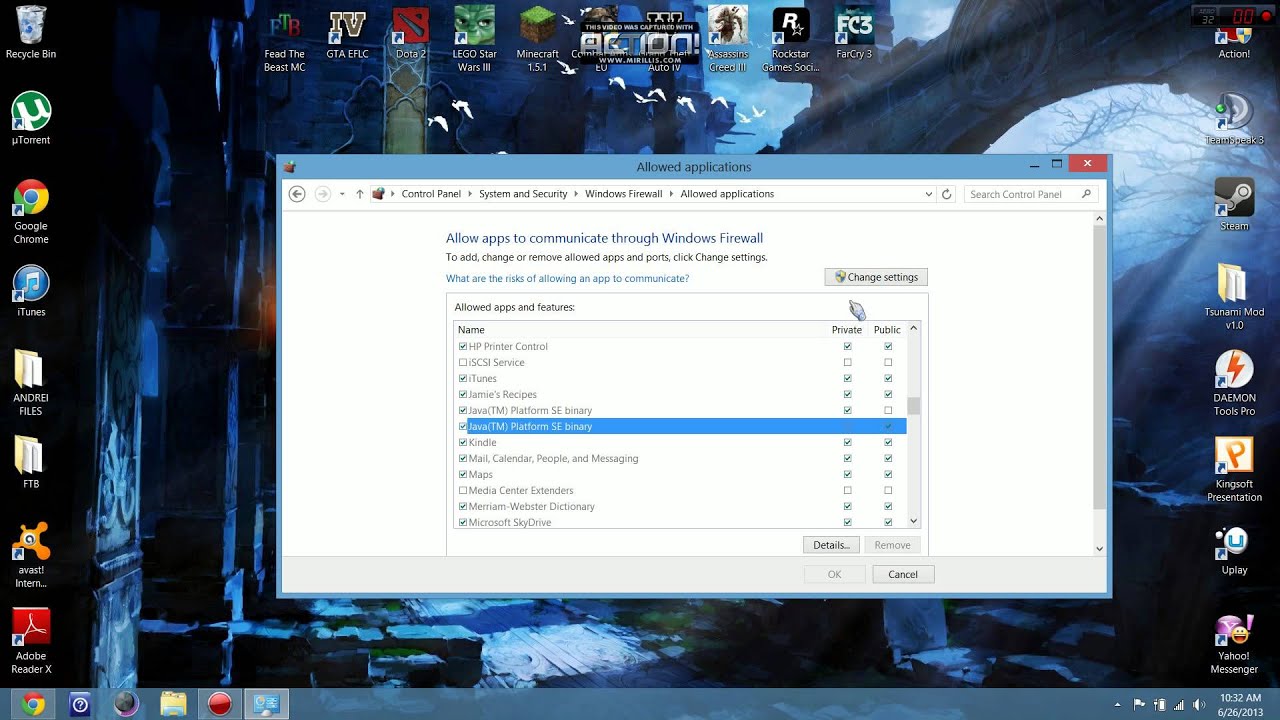
Task: Open Google Chrome desktop shortcut
Action: [31, 211]
